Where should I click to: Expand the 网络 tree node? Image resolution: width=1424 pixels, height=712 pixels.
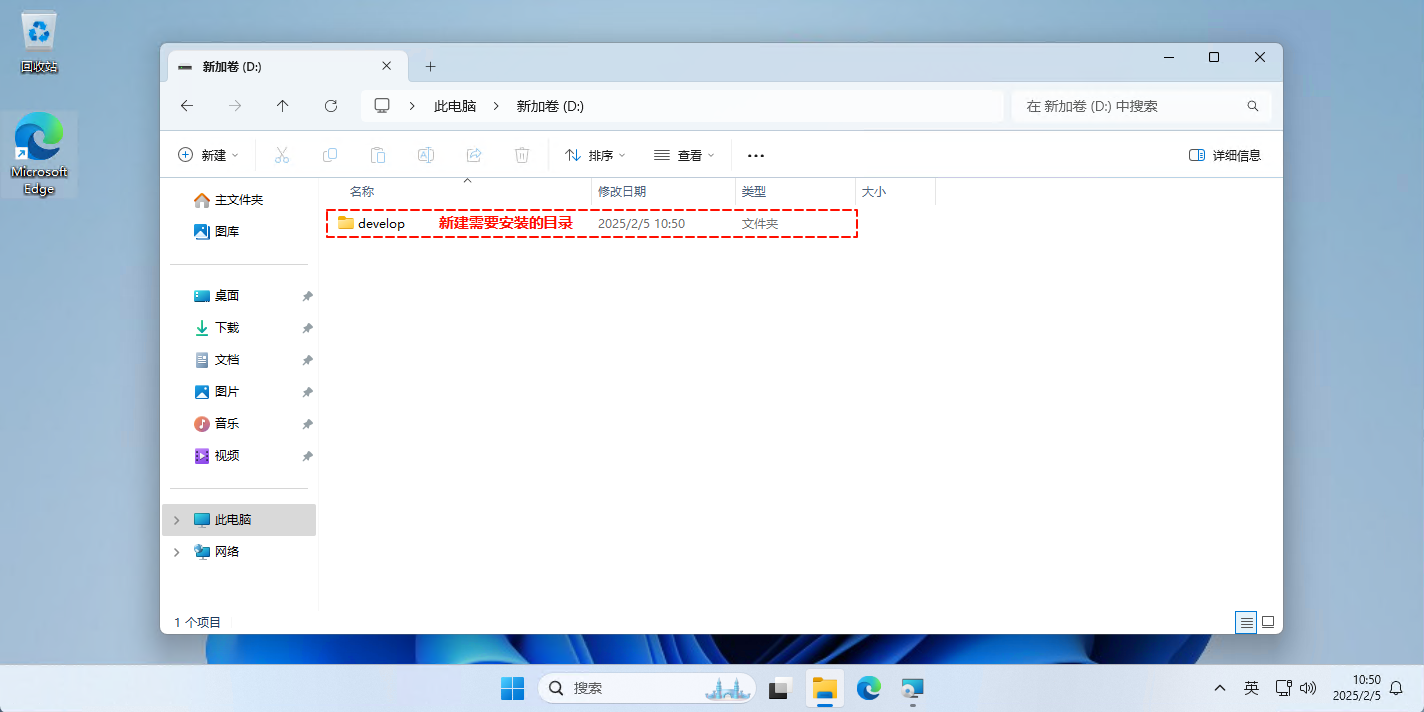(177, 552)
